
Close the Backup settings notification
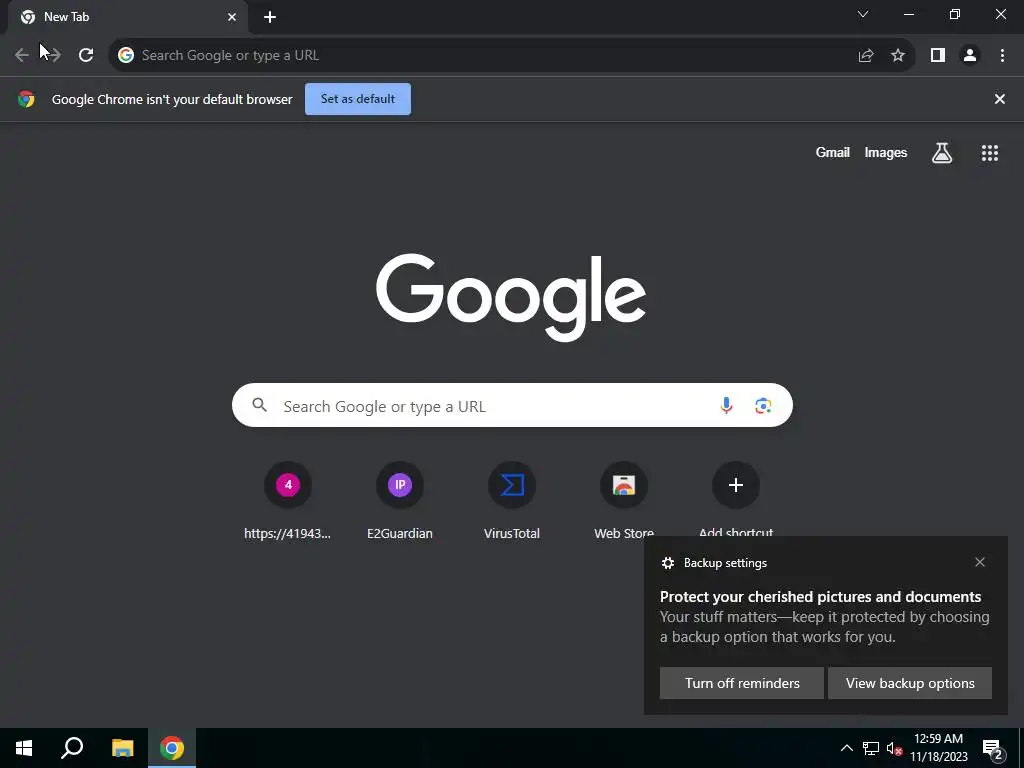(x=980, y=562)
